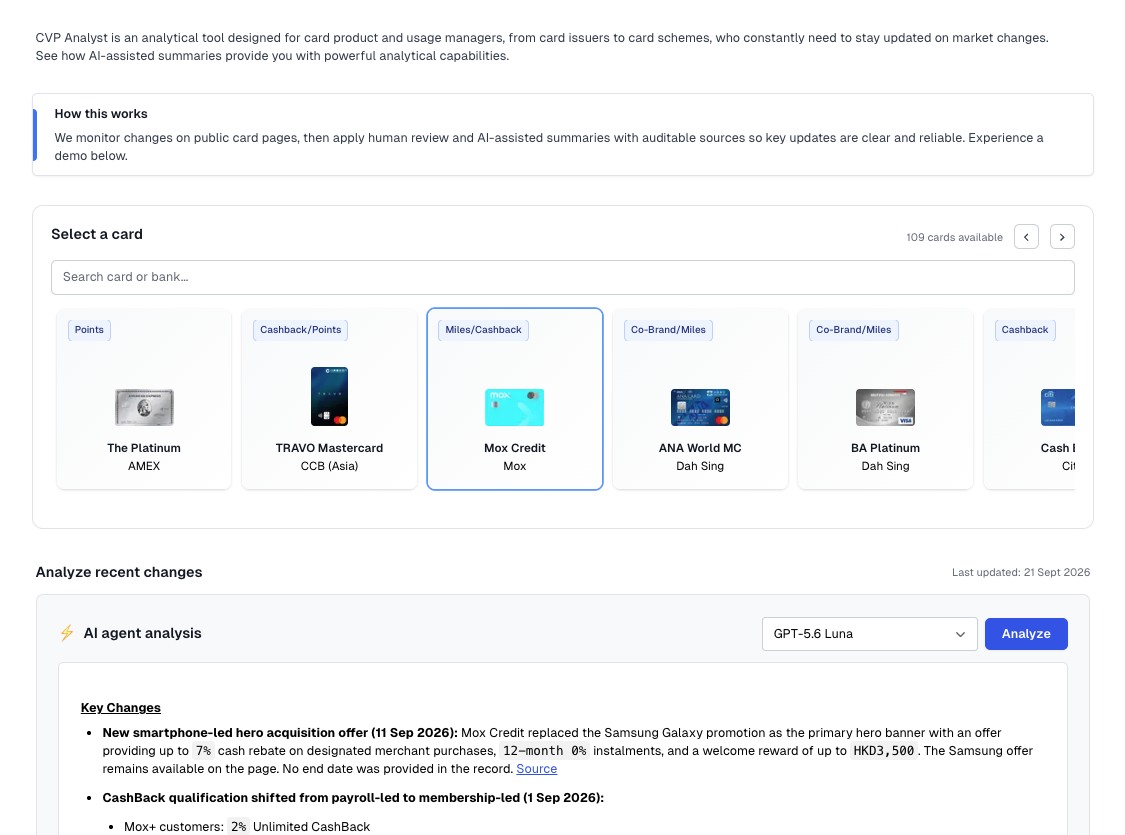The width and height of the screenshot is (1125, 835).
Task: Select the Cashback/Points tag on TRAVO card
Action: (x=301, y=330)
